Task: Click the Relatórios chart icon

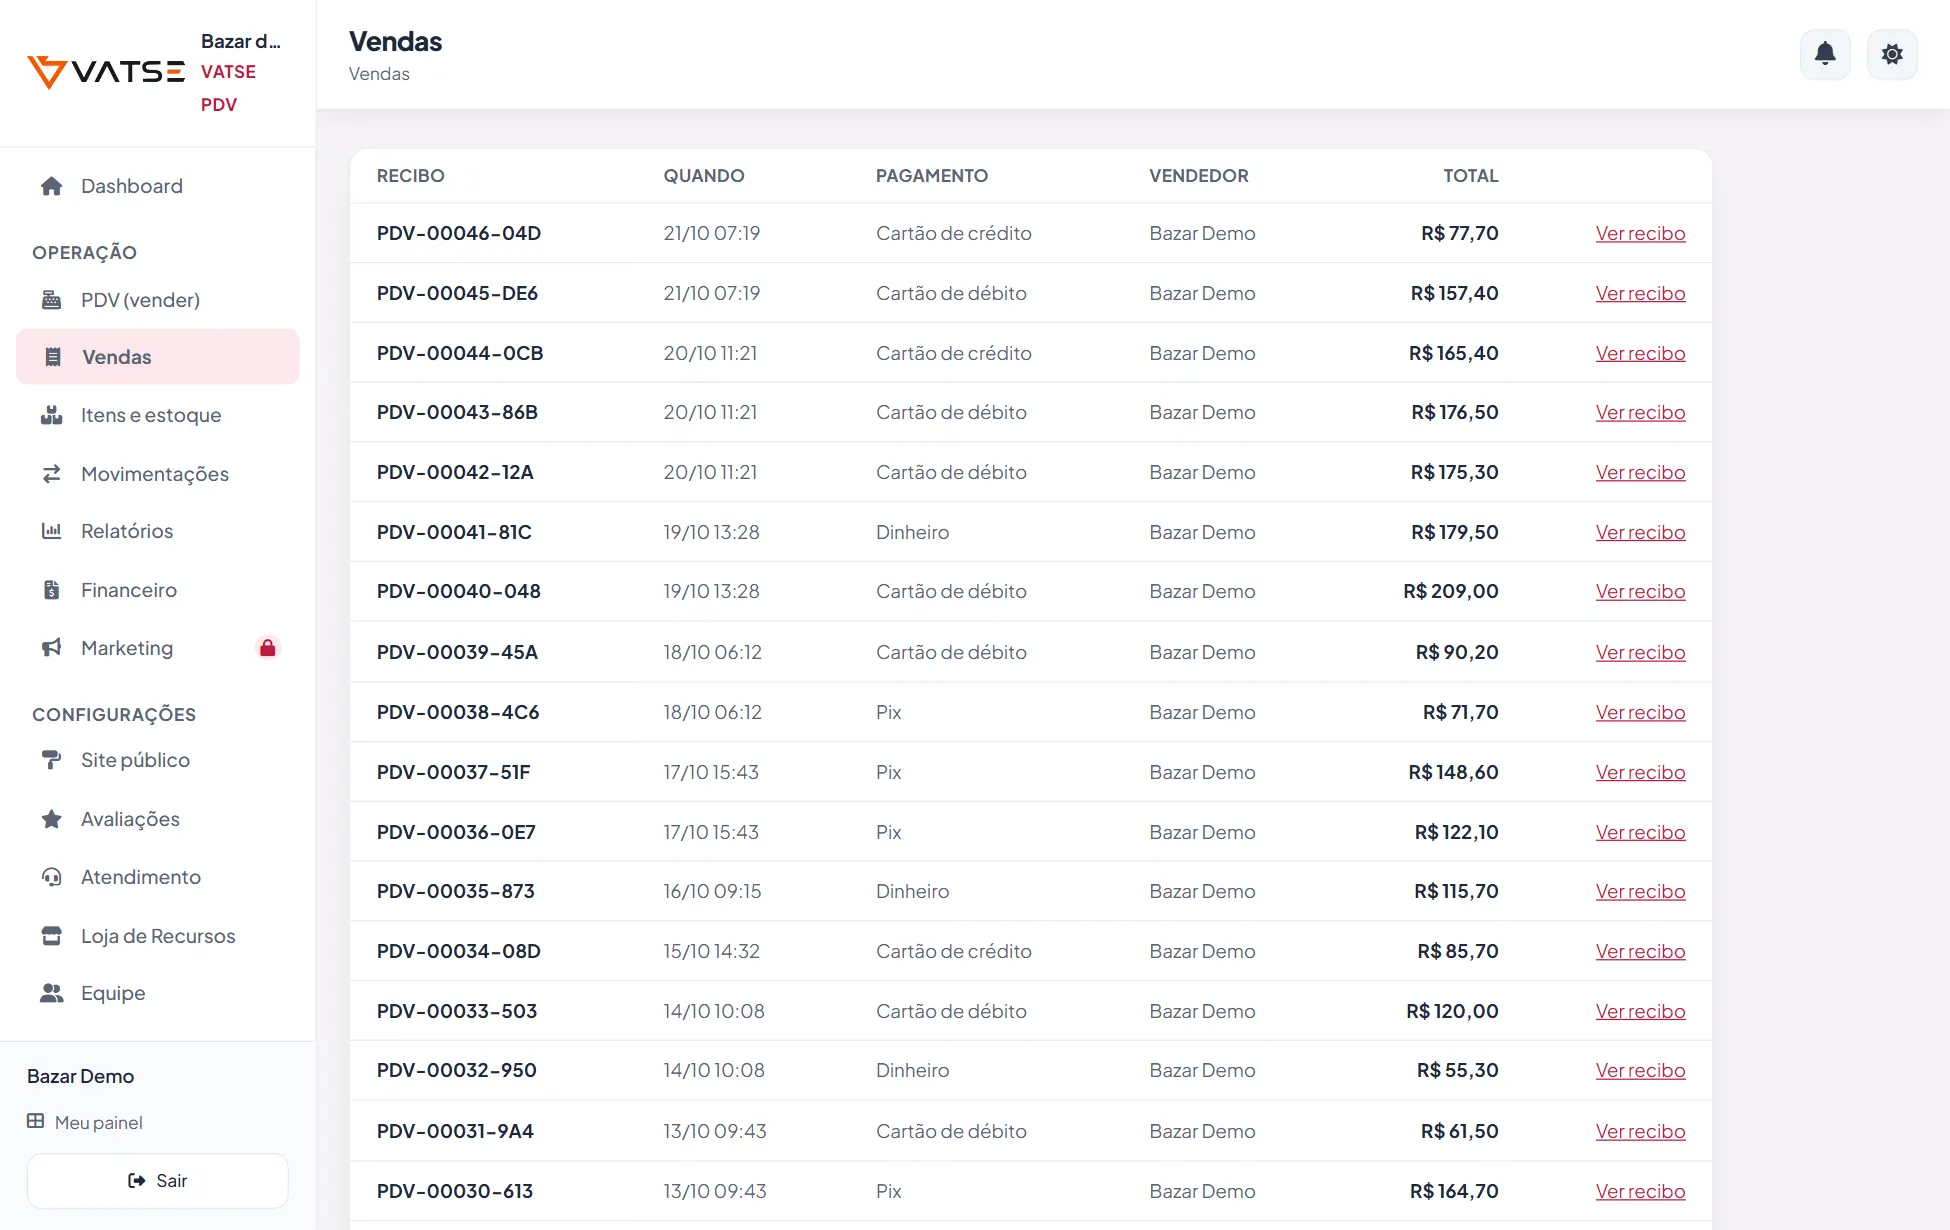Action: point(52,531)
